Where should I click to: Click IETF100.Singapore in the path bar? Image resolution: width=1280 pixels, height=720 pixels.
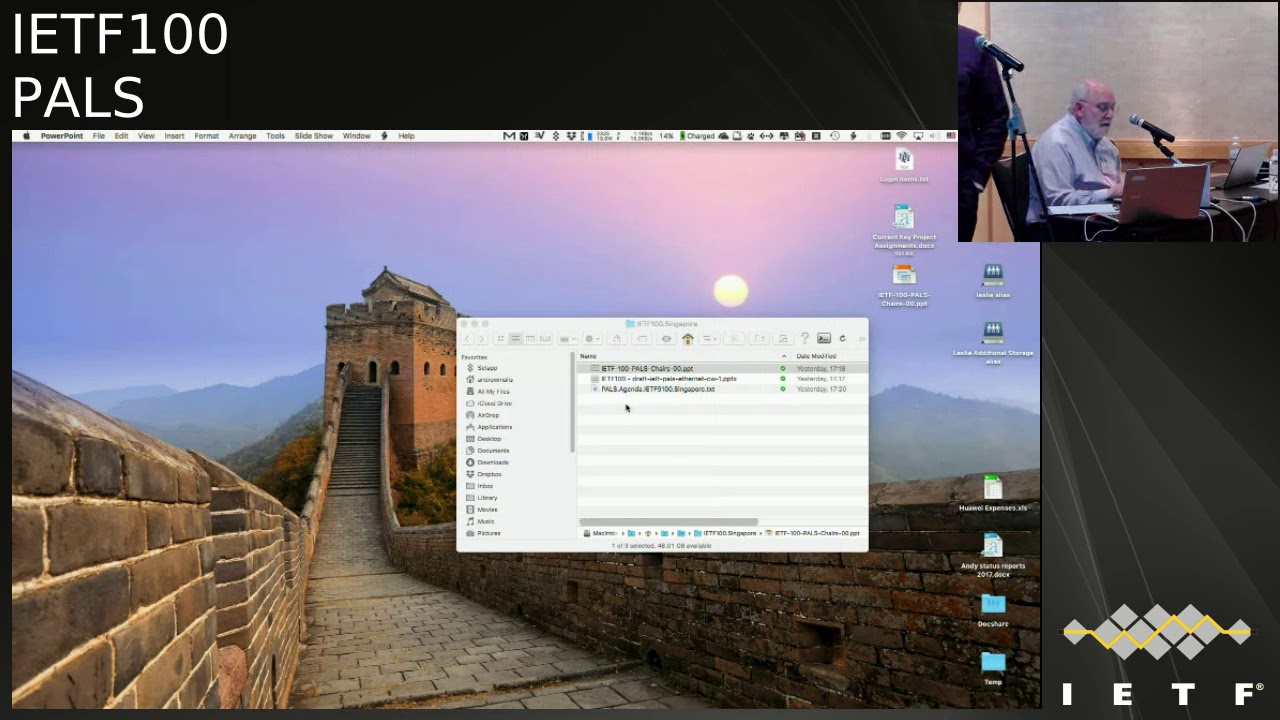click(x=726, y=533)
